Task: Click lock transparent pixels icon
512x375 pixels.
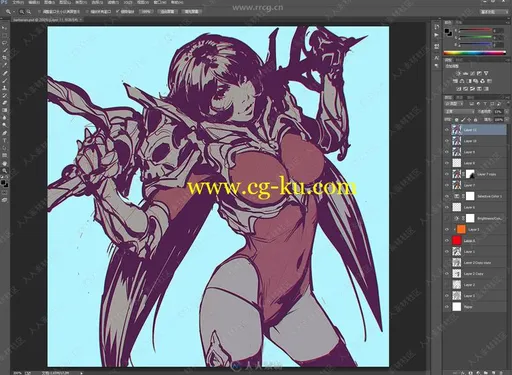Action: tap(456, 120)
